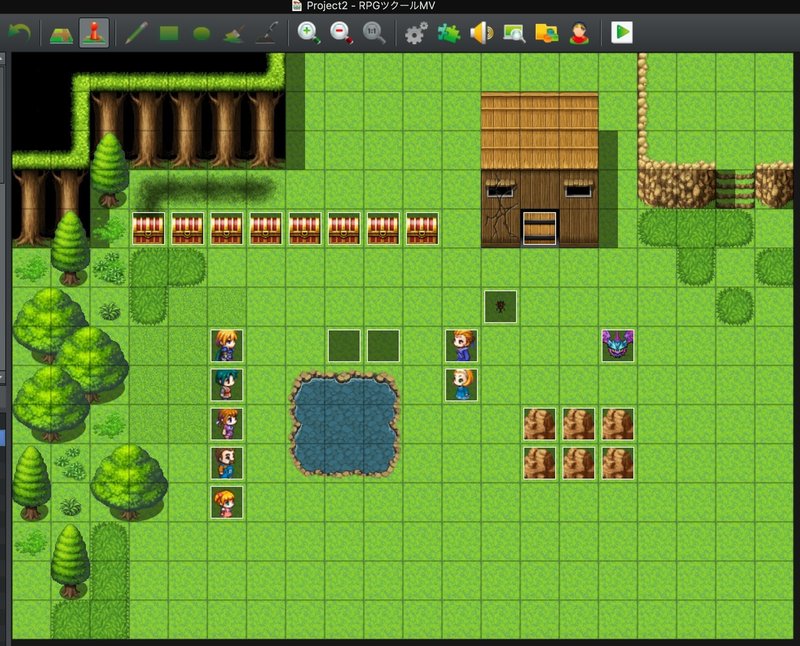The width and height of the screenshot is (800, 646).
Task: Select the Shadow Pen tool
Action: [267, 33]
